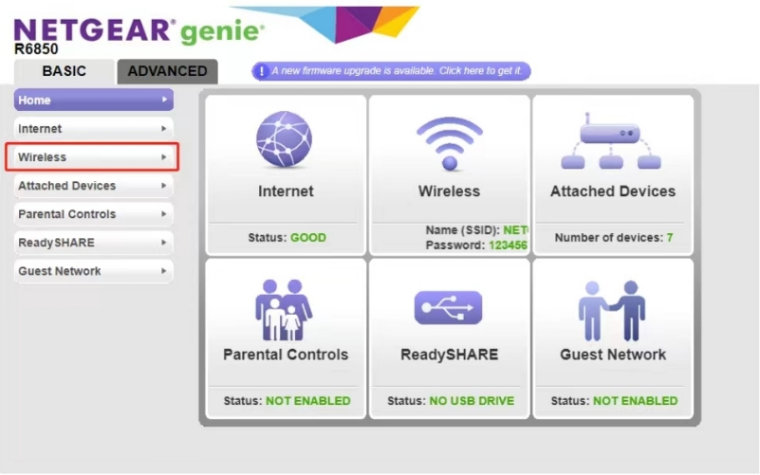Viewport: 760px width, 475px height.
Task: Expand the Attached Devices sidebar arrow
Action: (x=164, y=186)
